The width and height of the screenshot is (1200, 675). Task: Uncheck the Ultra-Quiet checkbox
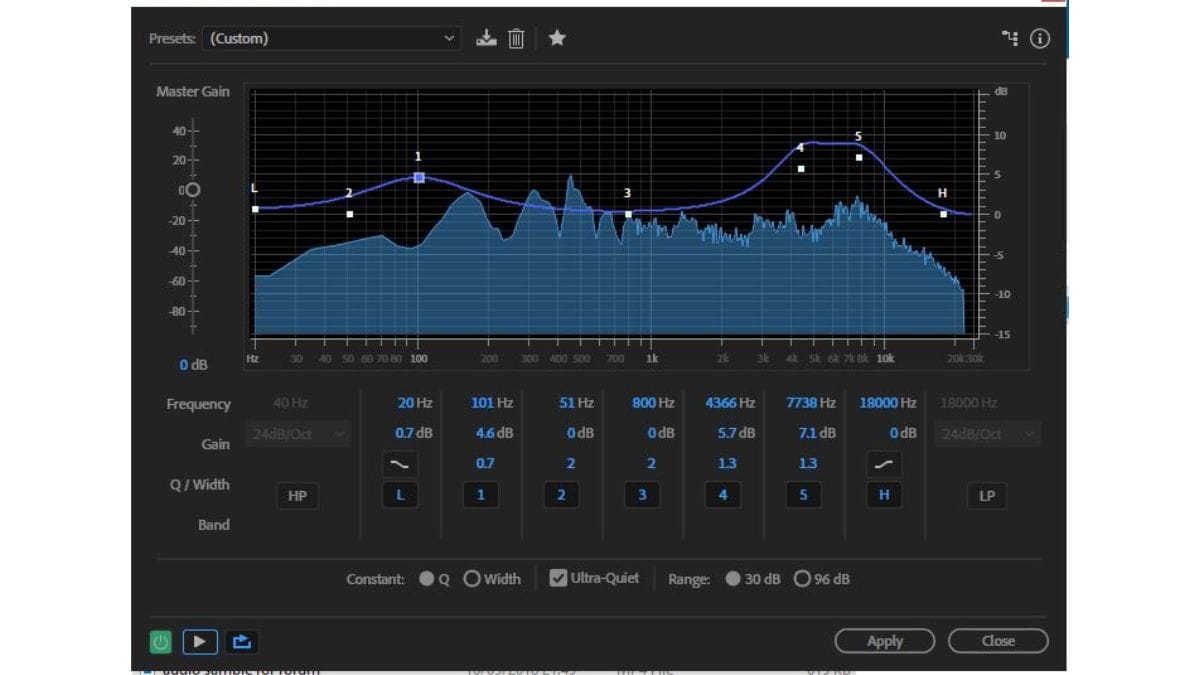click(x=558, y=578)
